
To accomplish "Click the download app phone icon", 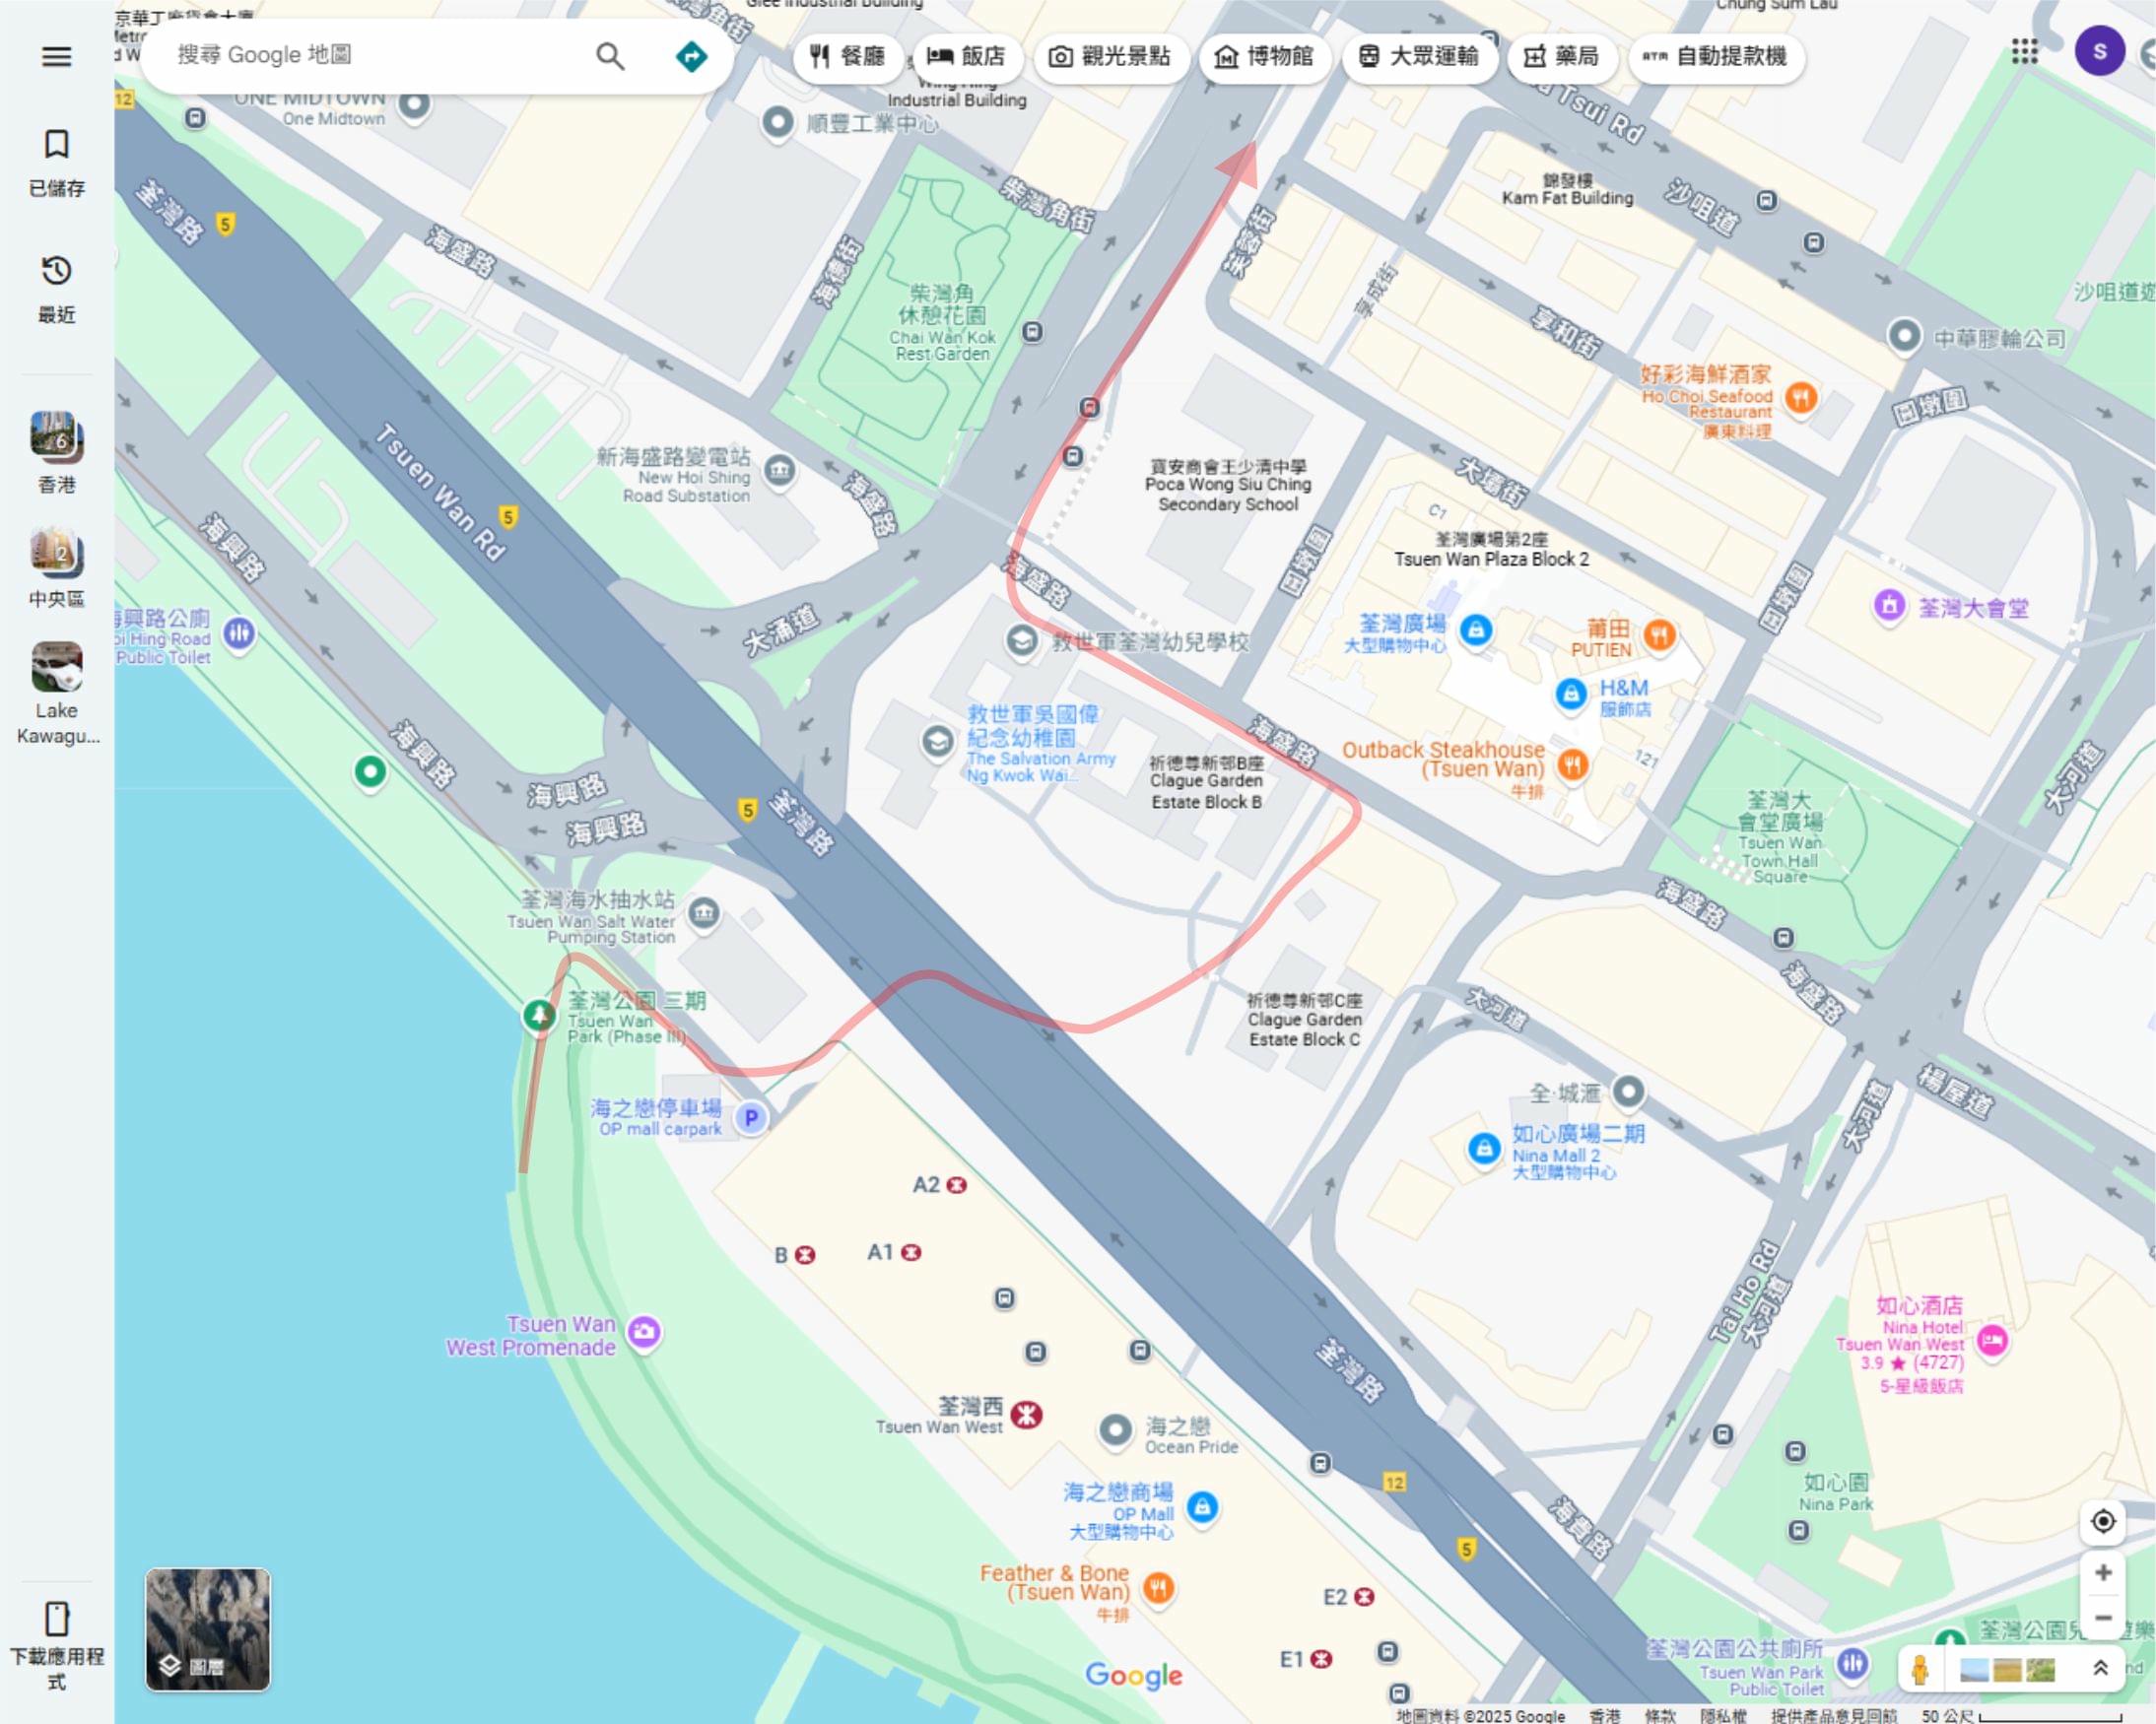I will click(57, 1618).
